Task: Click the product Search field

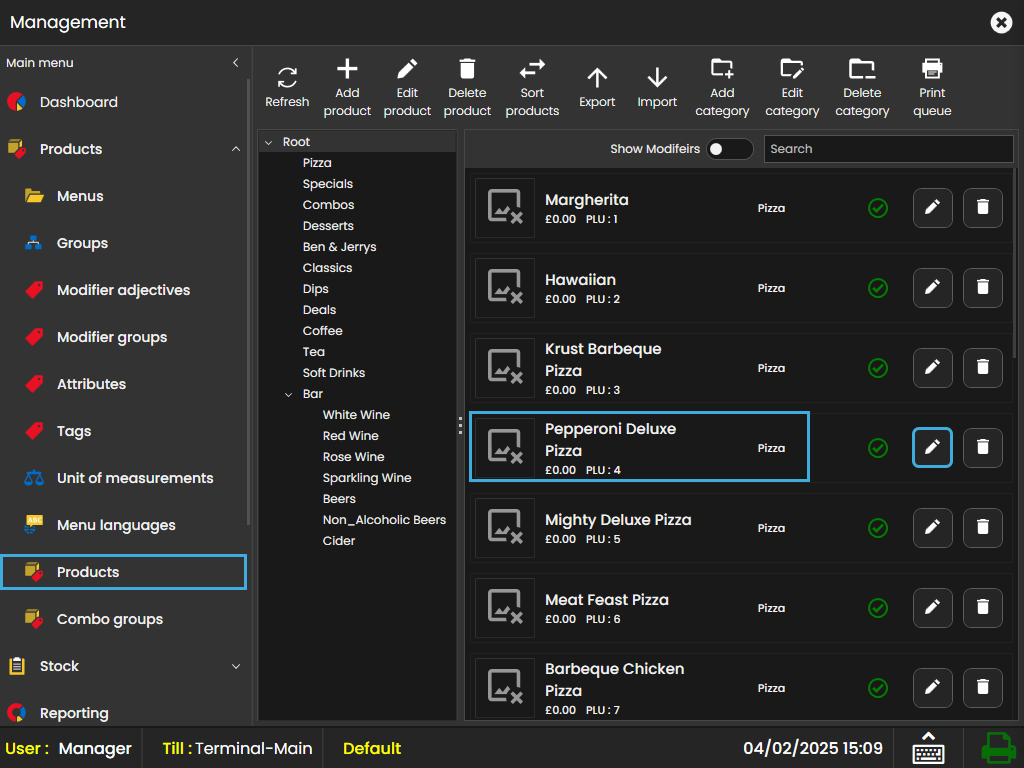Action: tap(888, 149)
